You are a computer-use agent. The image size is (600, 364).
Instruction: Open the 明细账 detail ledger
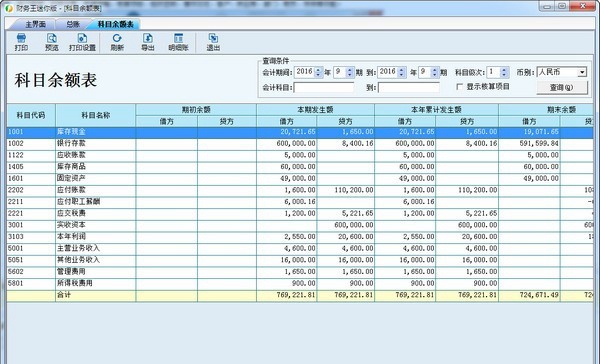click(x=178, y=42)
